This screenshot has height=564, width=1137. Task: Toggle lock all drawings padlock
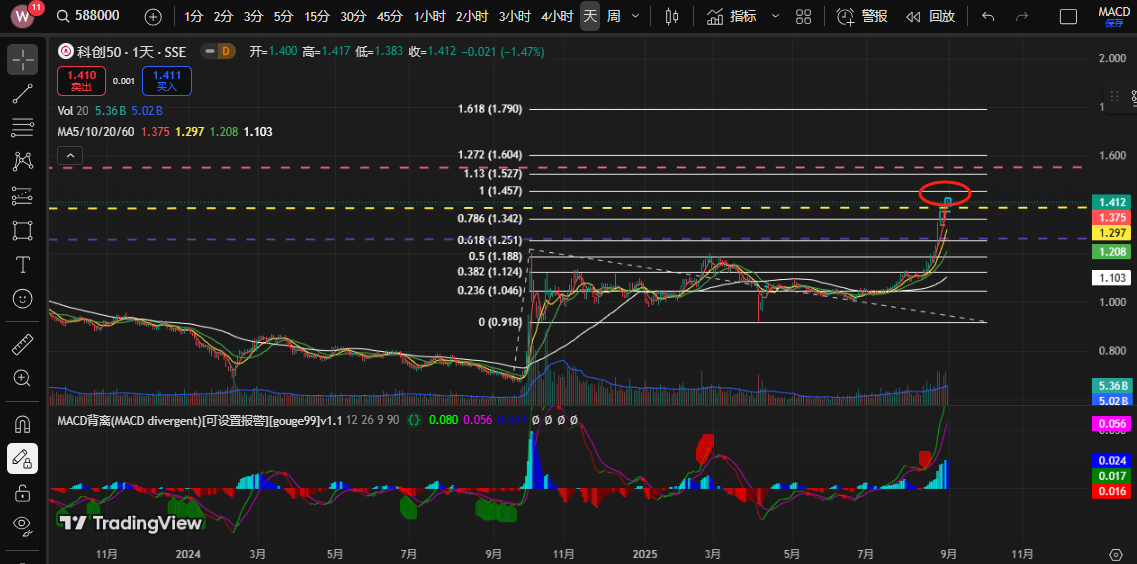pos(23,492)
